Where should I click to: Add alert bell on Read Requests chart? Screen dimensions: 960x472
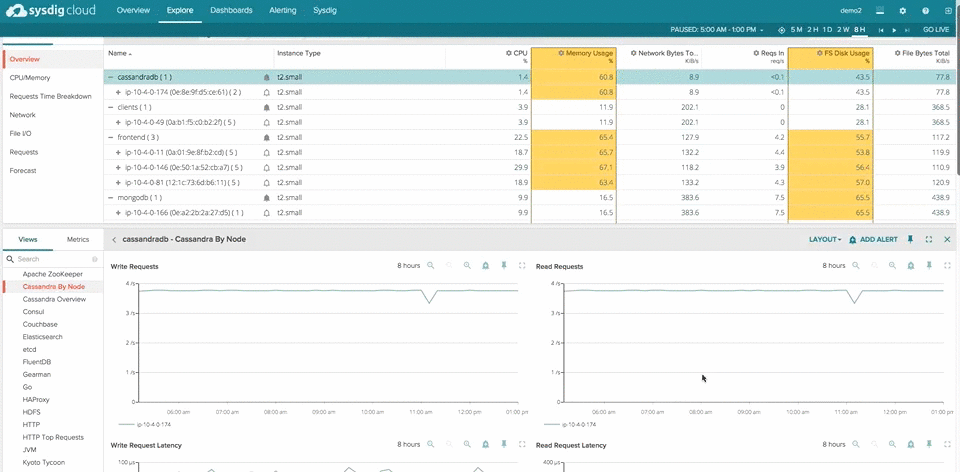pos(911,266)
